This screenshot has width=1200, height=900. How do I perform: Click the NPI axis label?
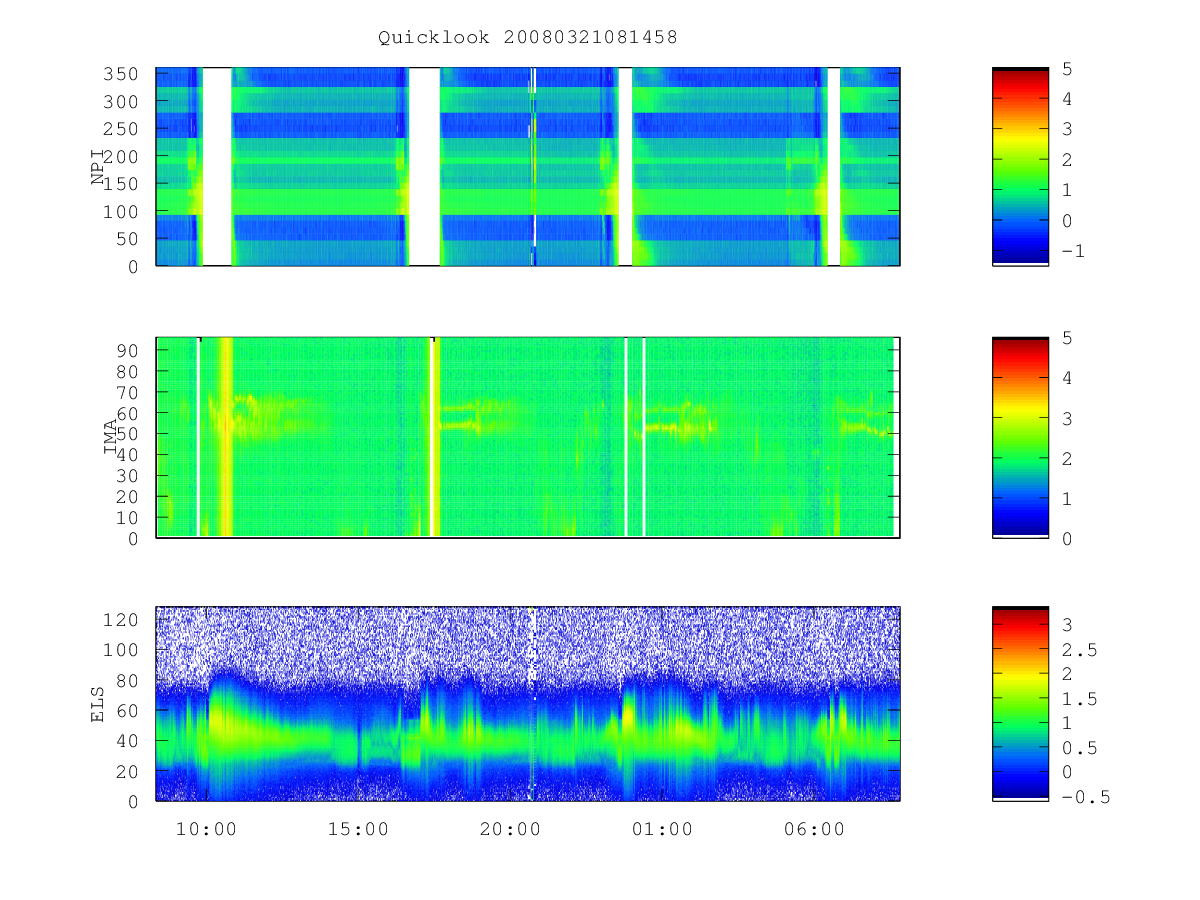(98, 167)
